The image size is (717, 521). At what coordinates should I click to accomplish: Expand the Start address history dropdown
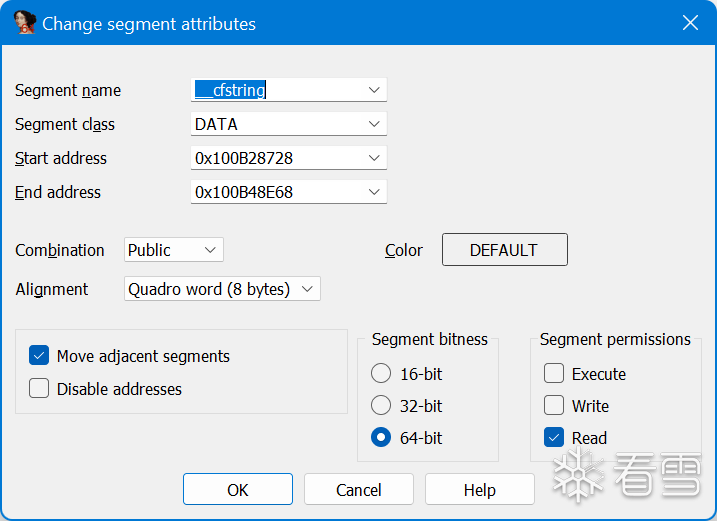[374, 158]
